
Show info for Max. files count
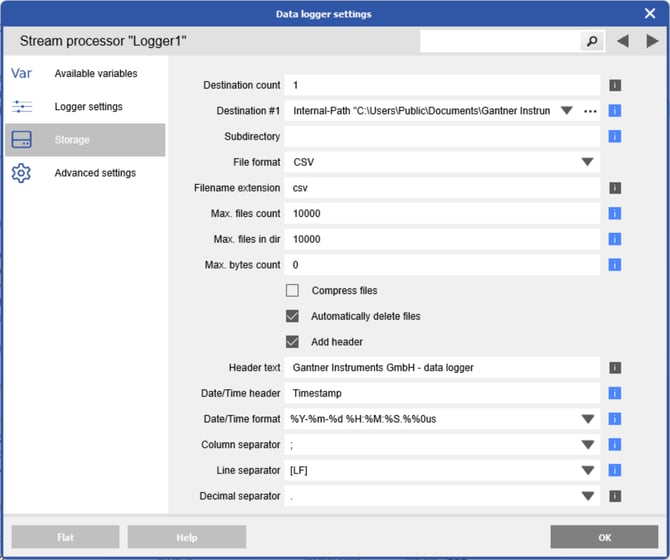tap(615, 214)
